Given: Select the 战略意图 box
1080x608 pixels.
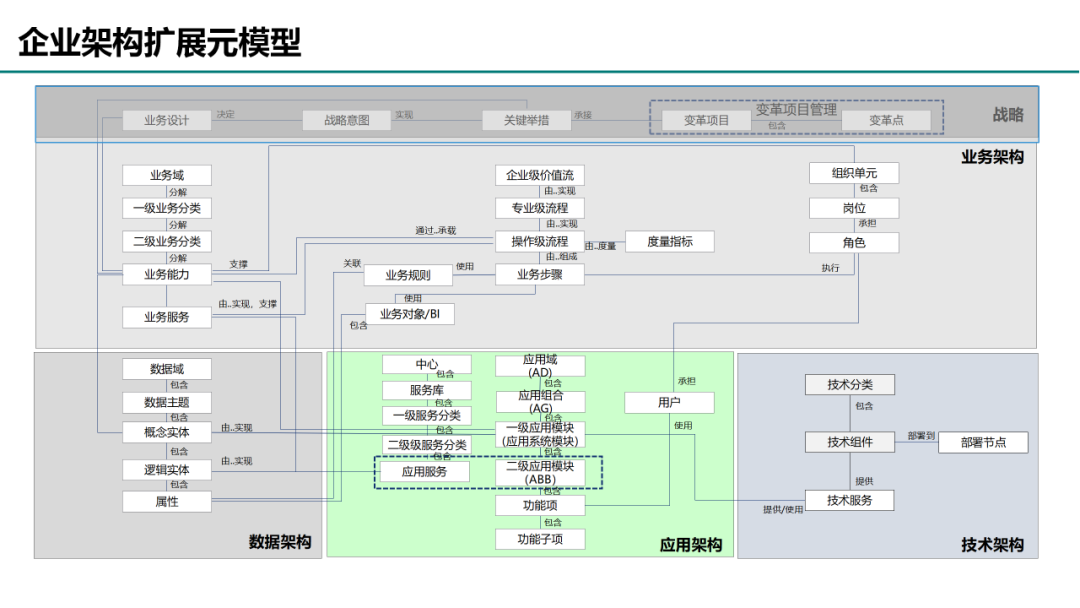Looking at the screenshot, I should click(x=347, y=120).
